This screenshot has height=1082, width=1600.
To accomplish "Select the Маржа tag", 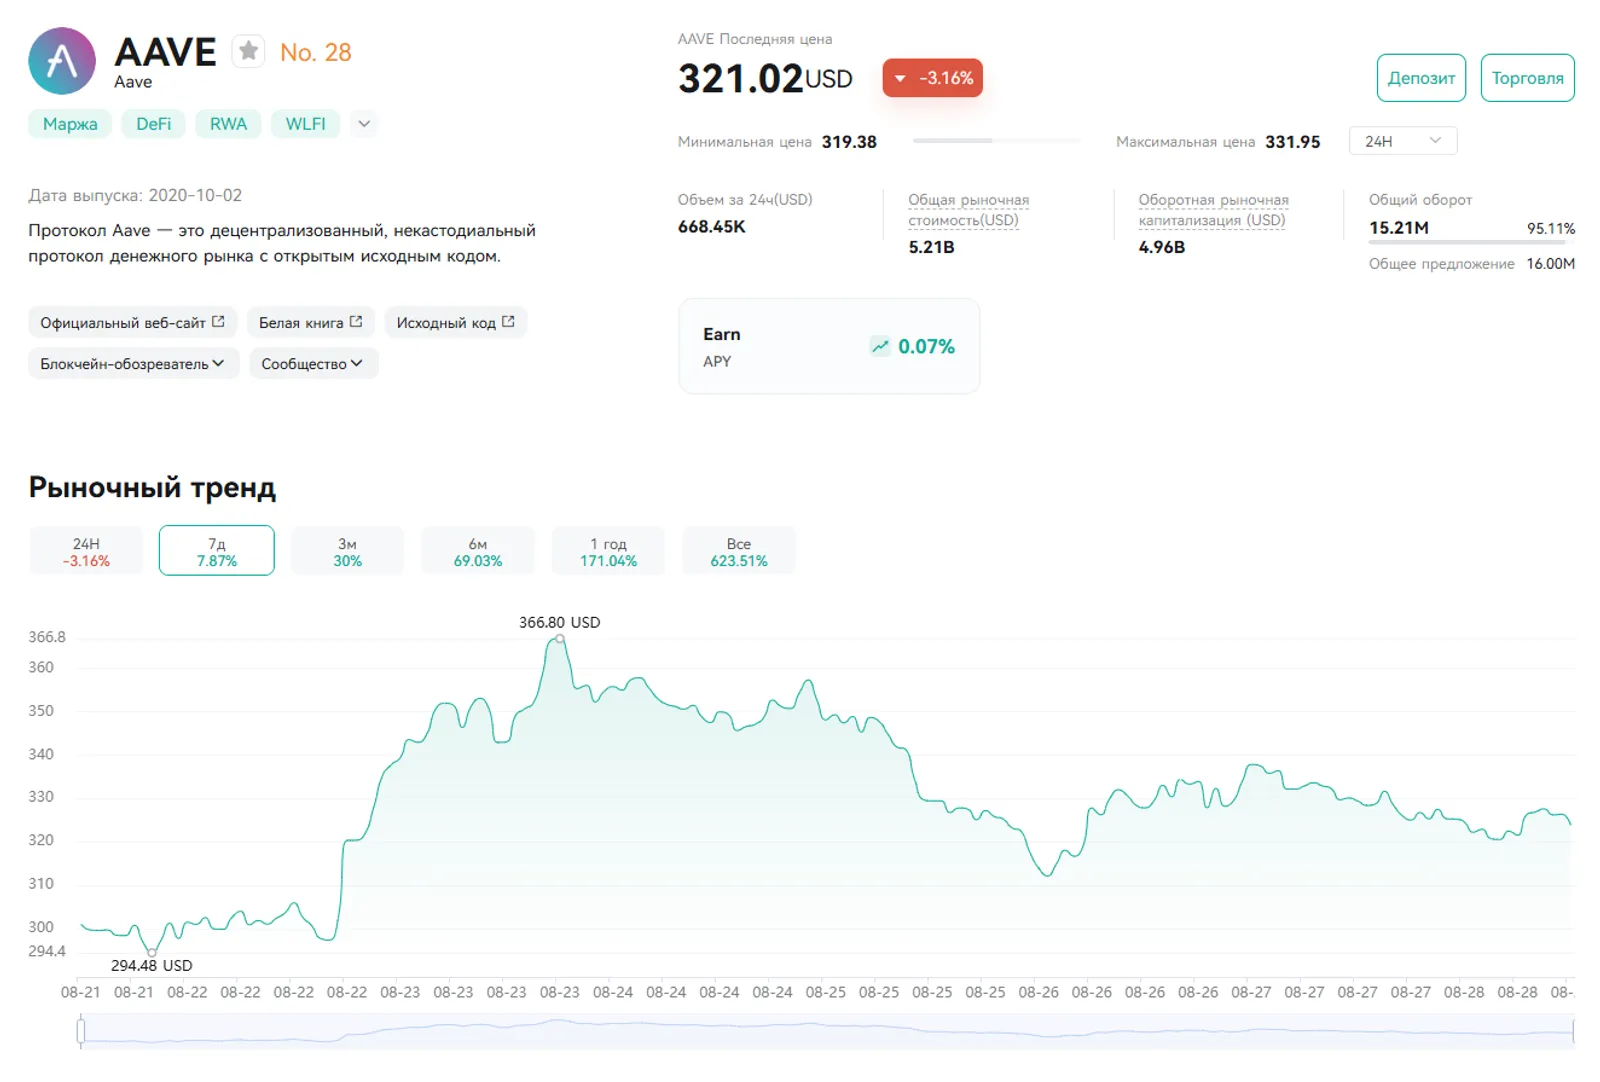I will [70, 124].
